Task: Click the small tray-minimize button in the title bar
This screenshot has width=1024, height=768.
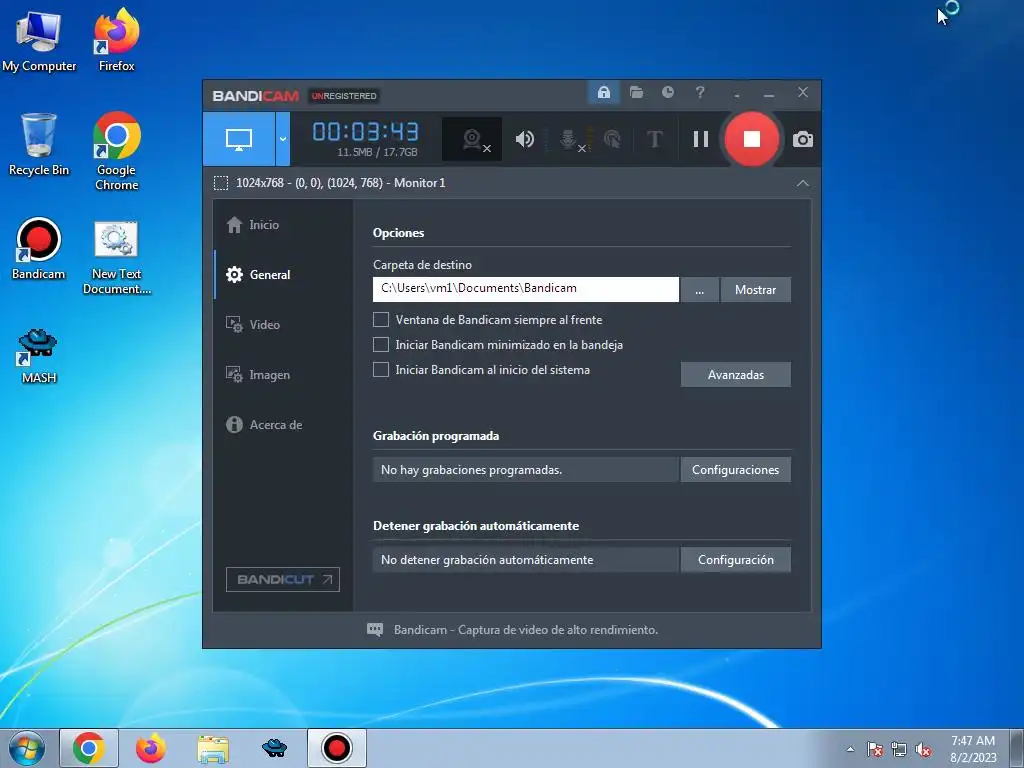Action: 737,95
